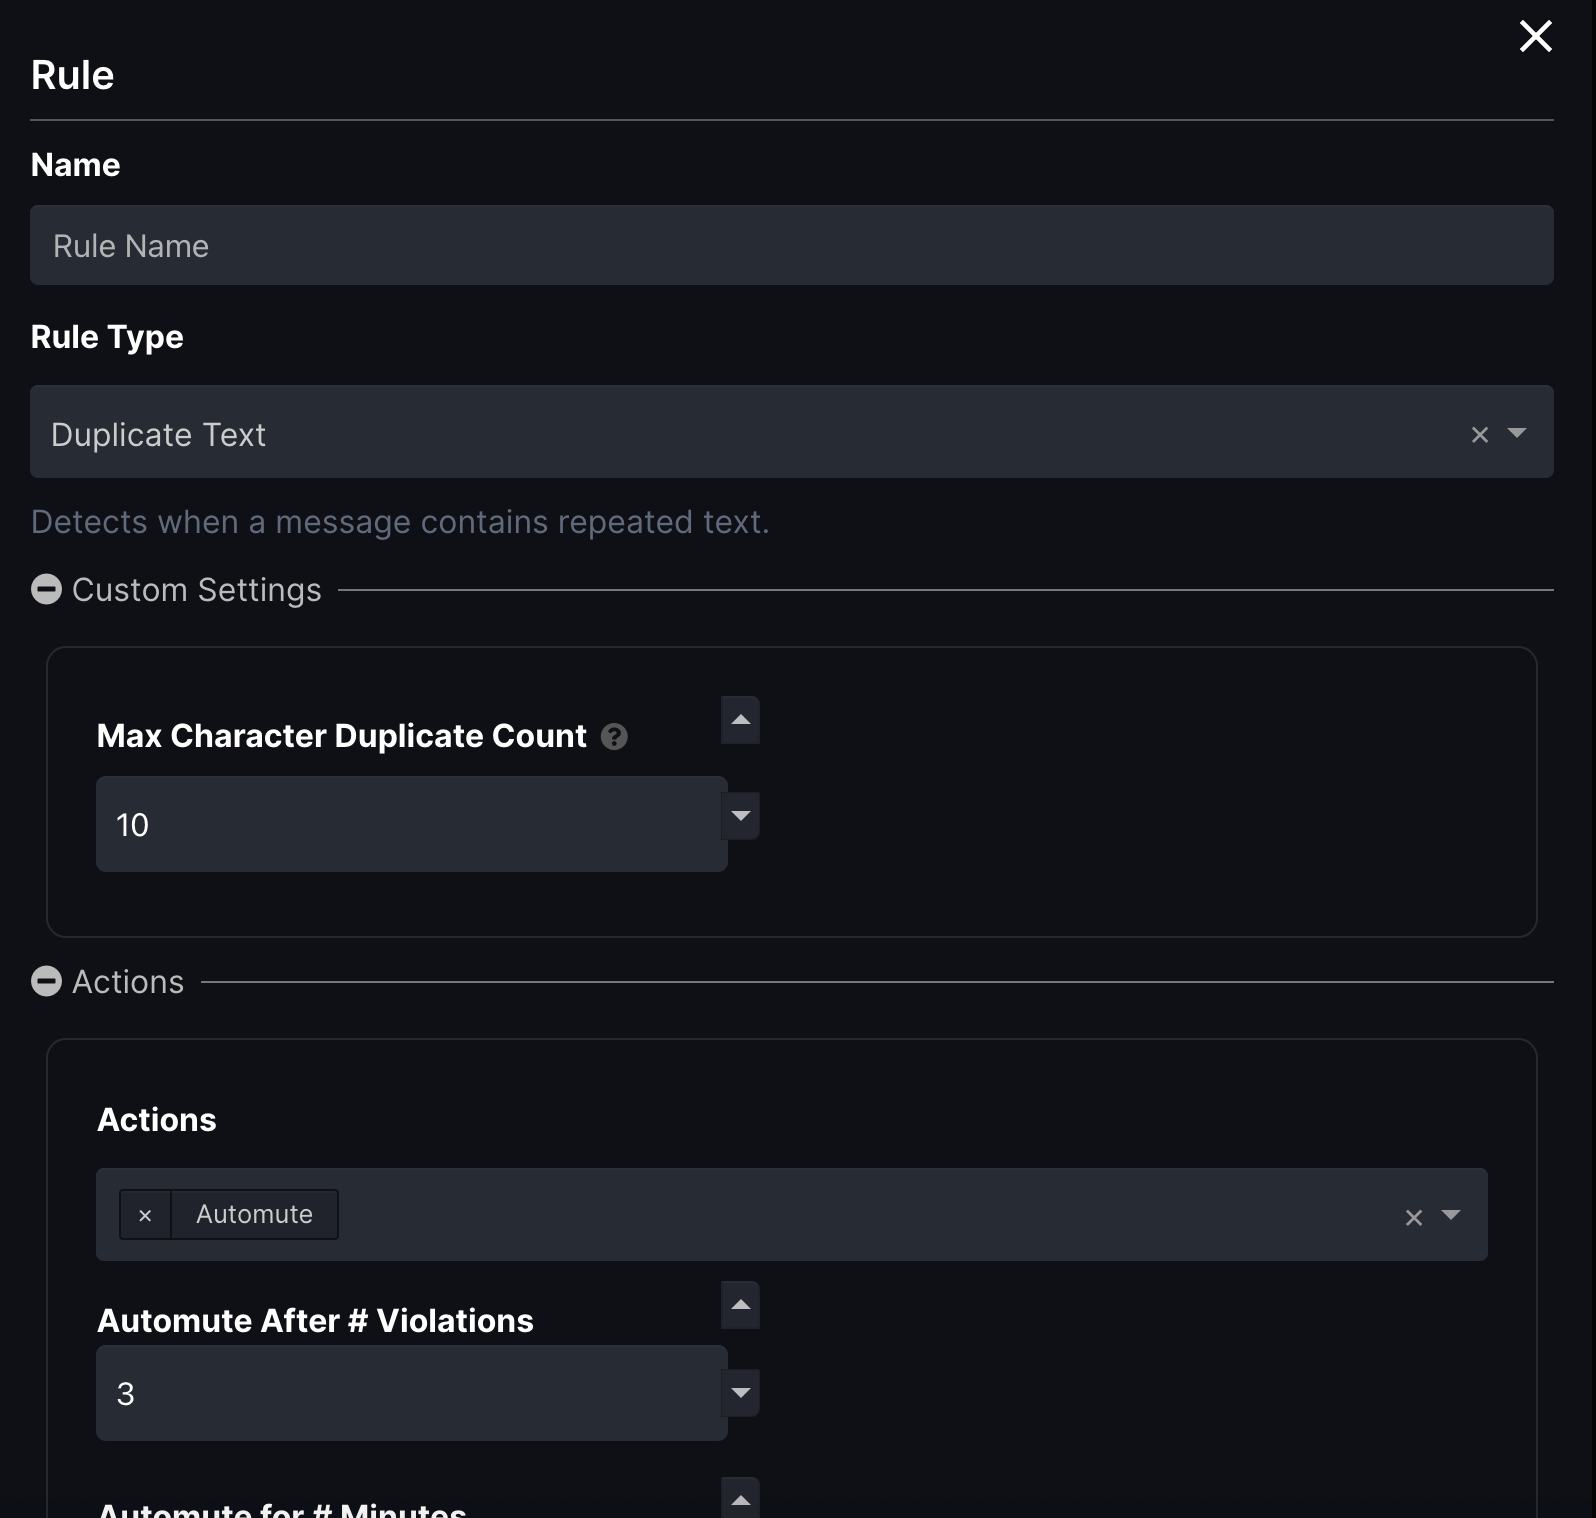This screenshot has width=1596, height=1518.
Task: Close the Rule dialog
Action: tap(1535, 37)
